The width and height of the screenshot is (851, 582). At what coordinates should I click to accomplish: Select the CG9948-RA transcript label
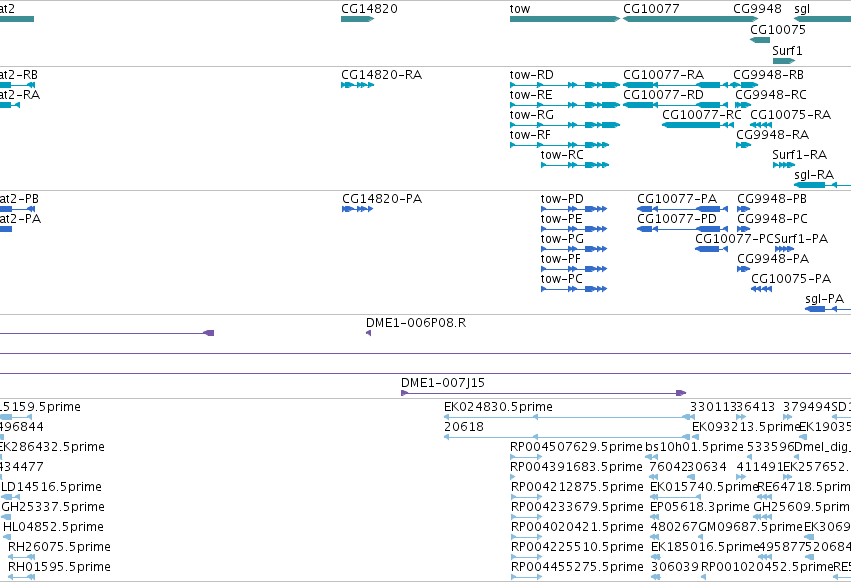pos(772,135)
